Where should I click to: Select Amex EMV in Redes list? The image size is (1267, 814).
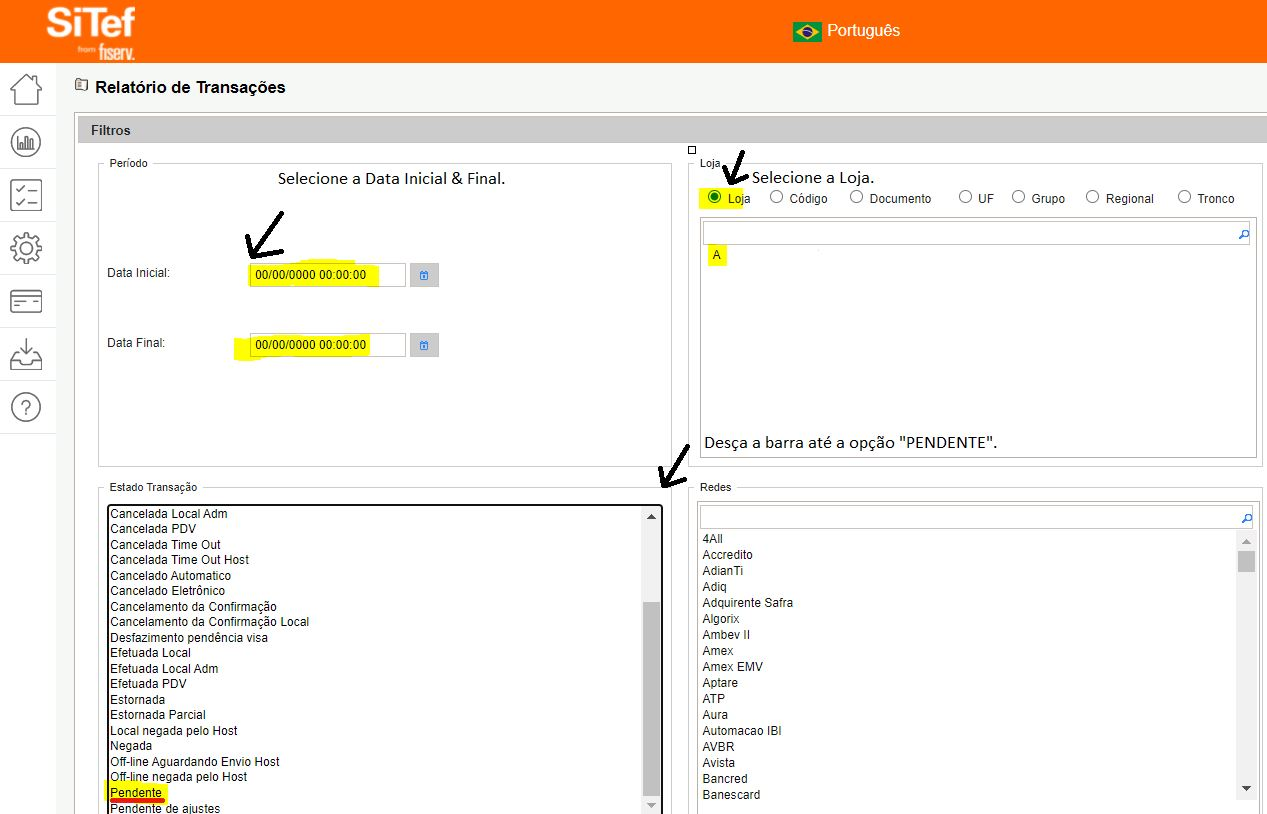(732, 667)
